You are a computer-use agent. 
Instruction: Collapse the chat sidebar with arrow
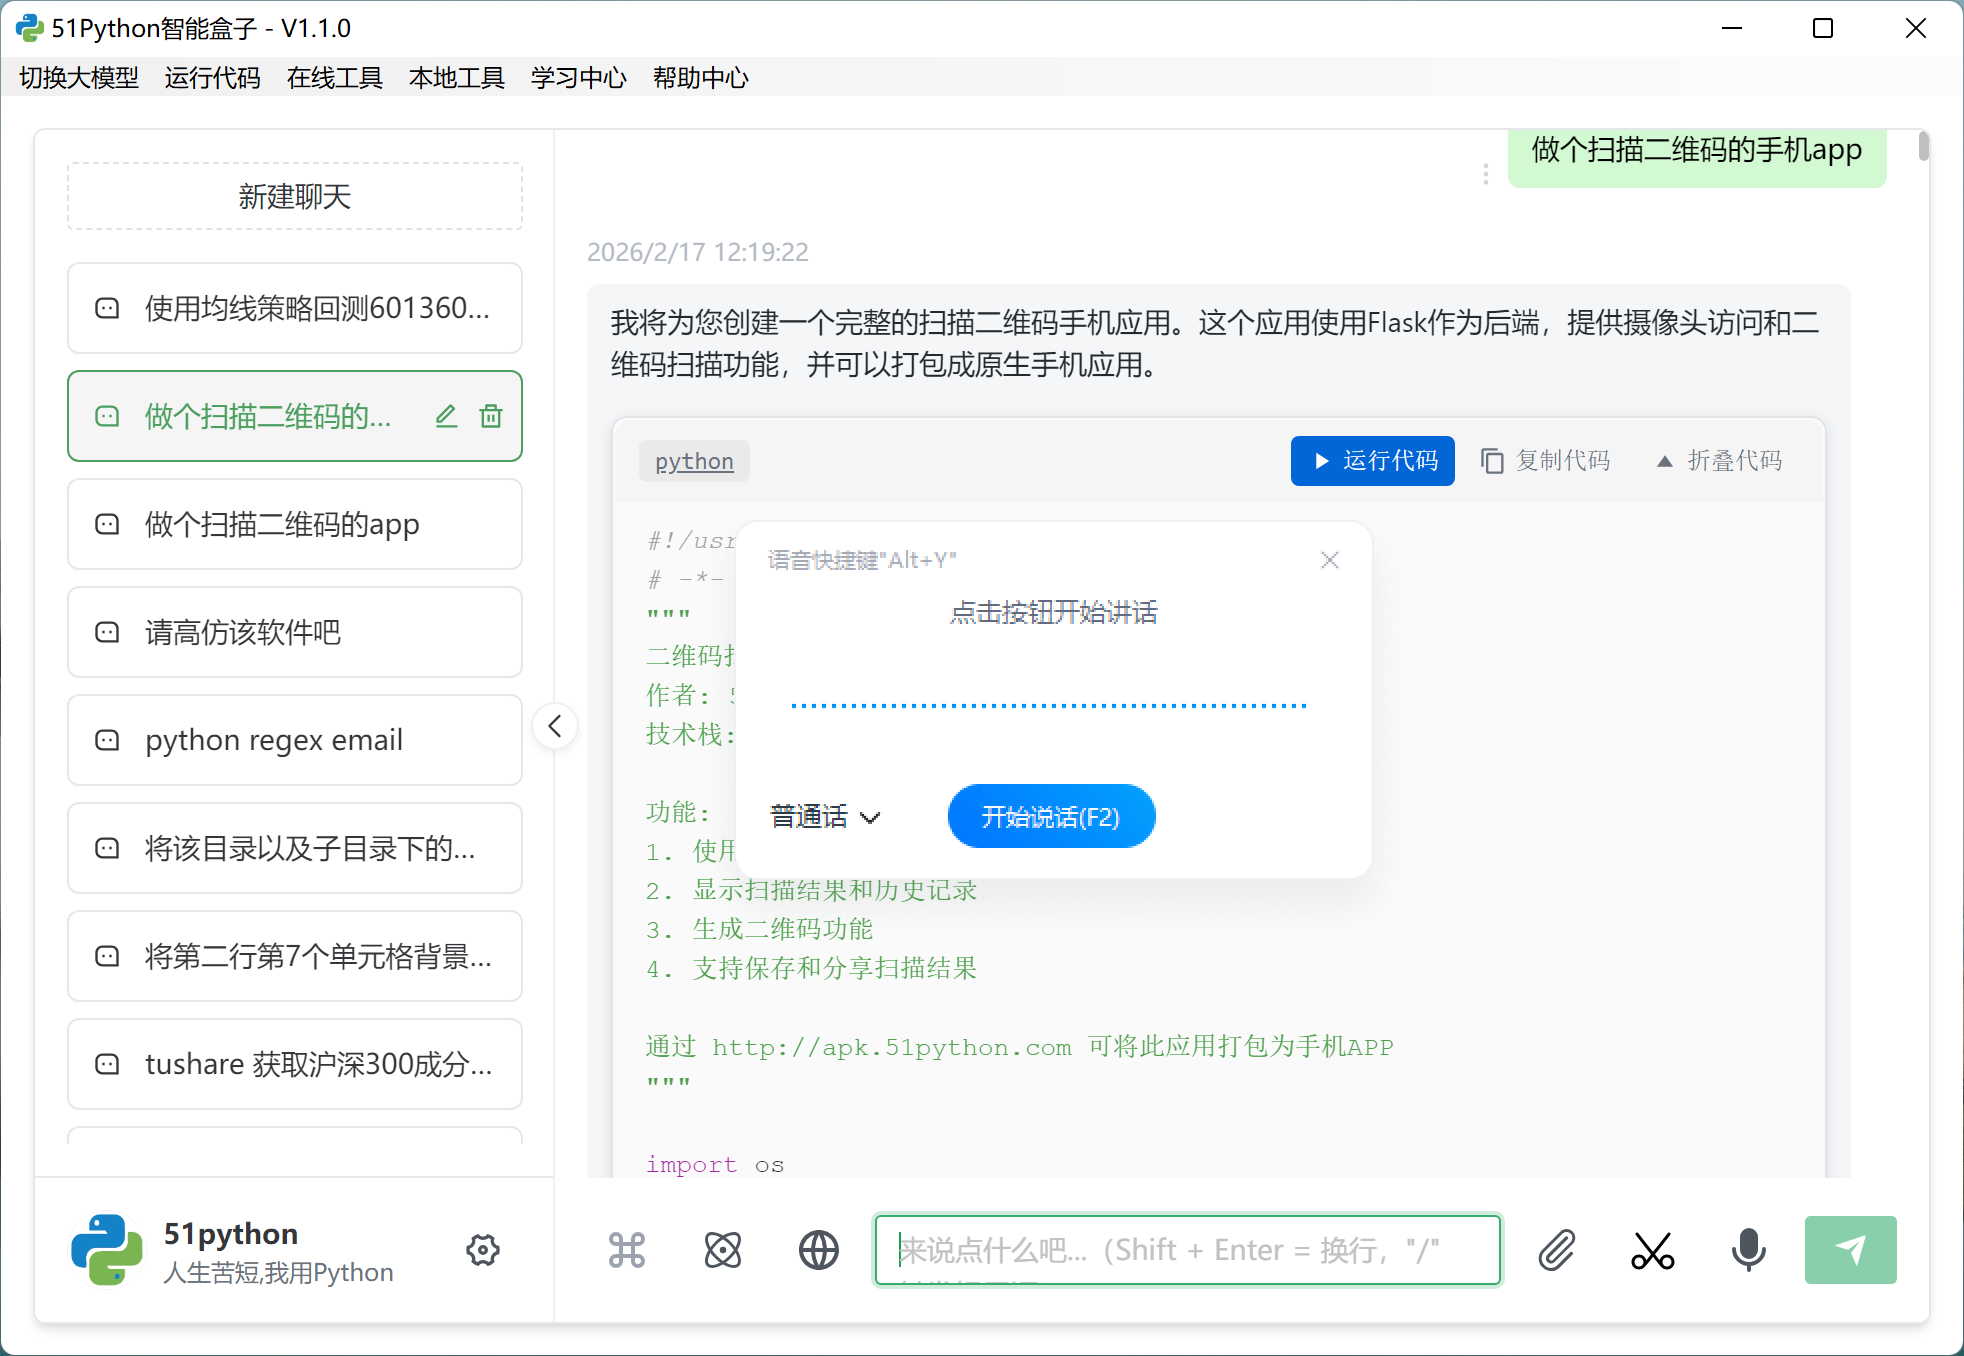(555, 726)
